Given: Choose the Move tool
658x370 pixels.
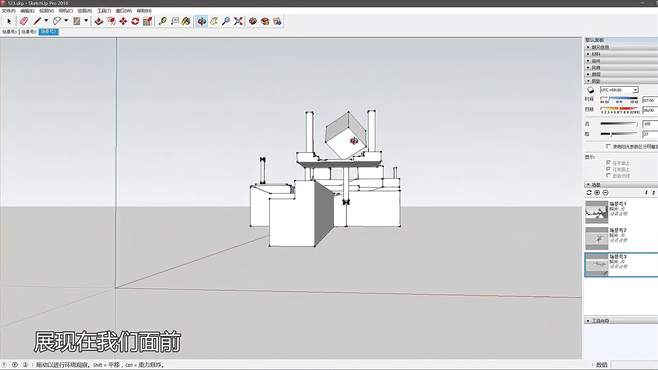Looking at the screenshot, I should coord(123,21).
